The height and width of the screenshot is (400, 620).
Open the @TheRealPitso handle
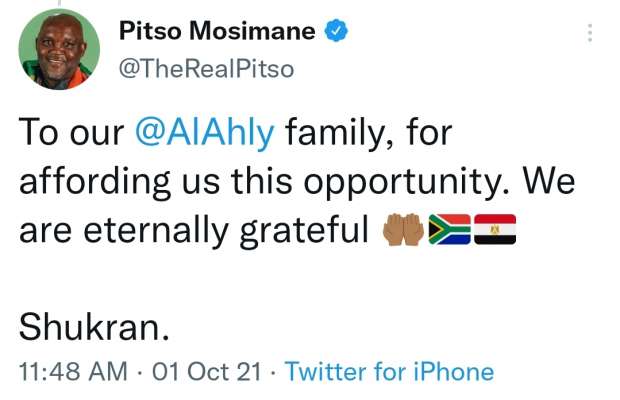click(x=206, y=69)
